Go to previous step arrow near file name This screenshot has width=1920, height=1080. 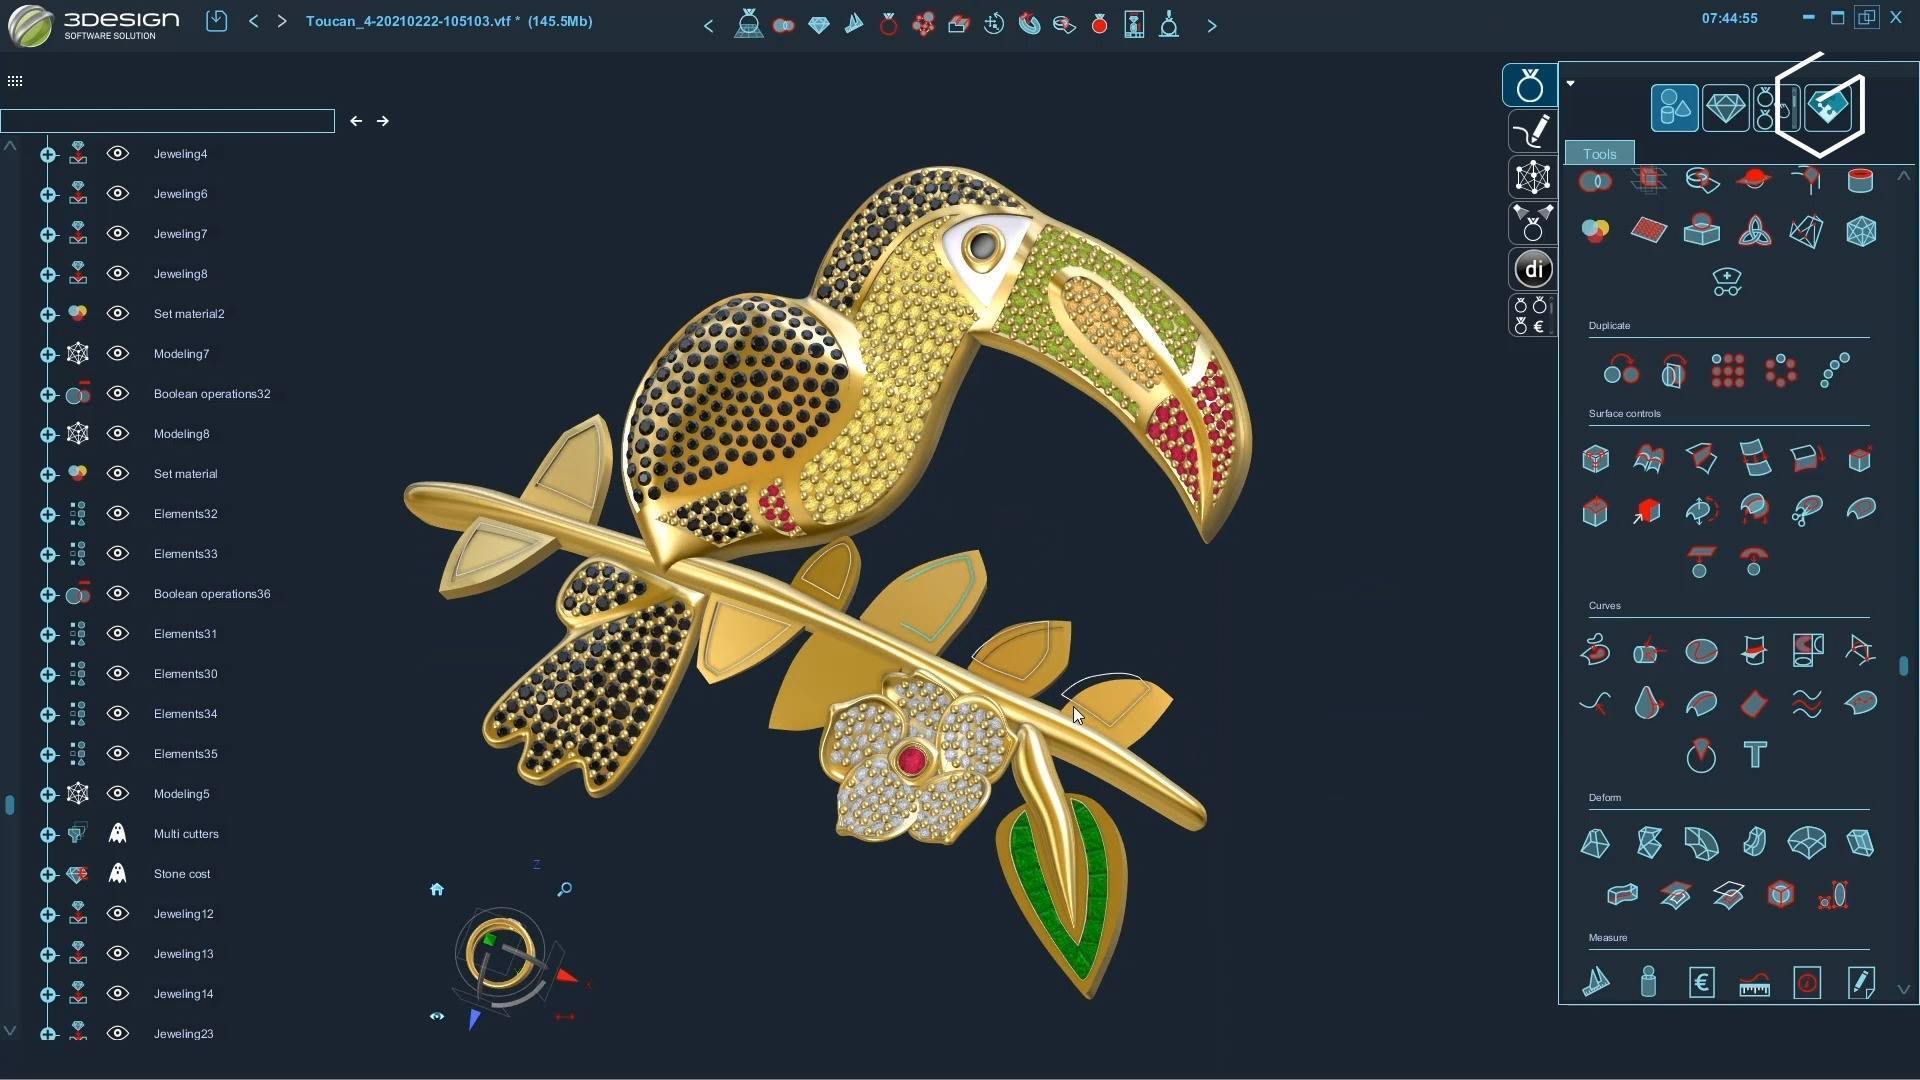253,21
